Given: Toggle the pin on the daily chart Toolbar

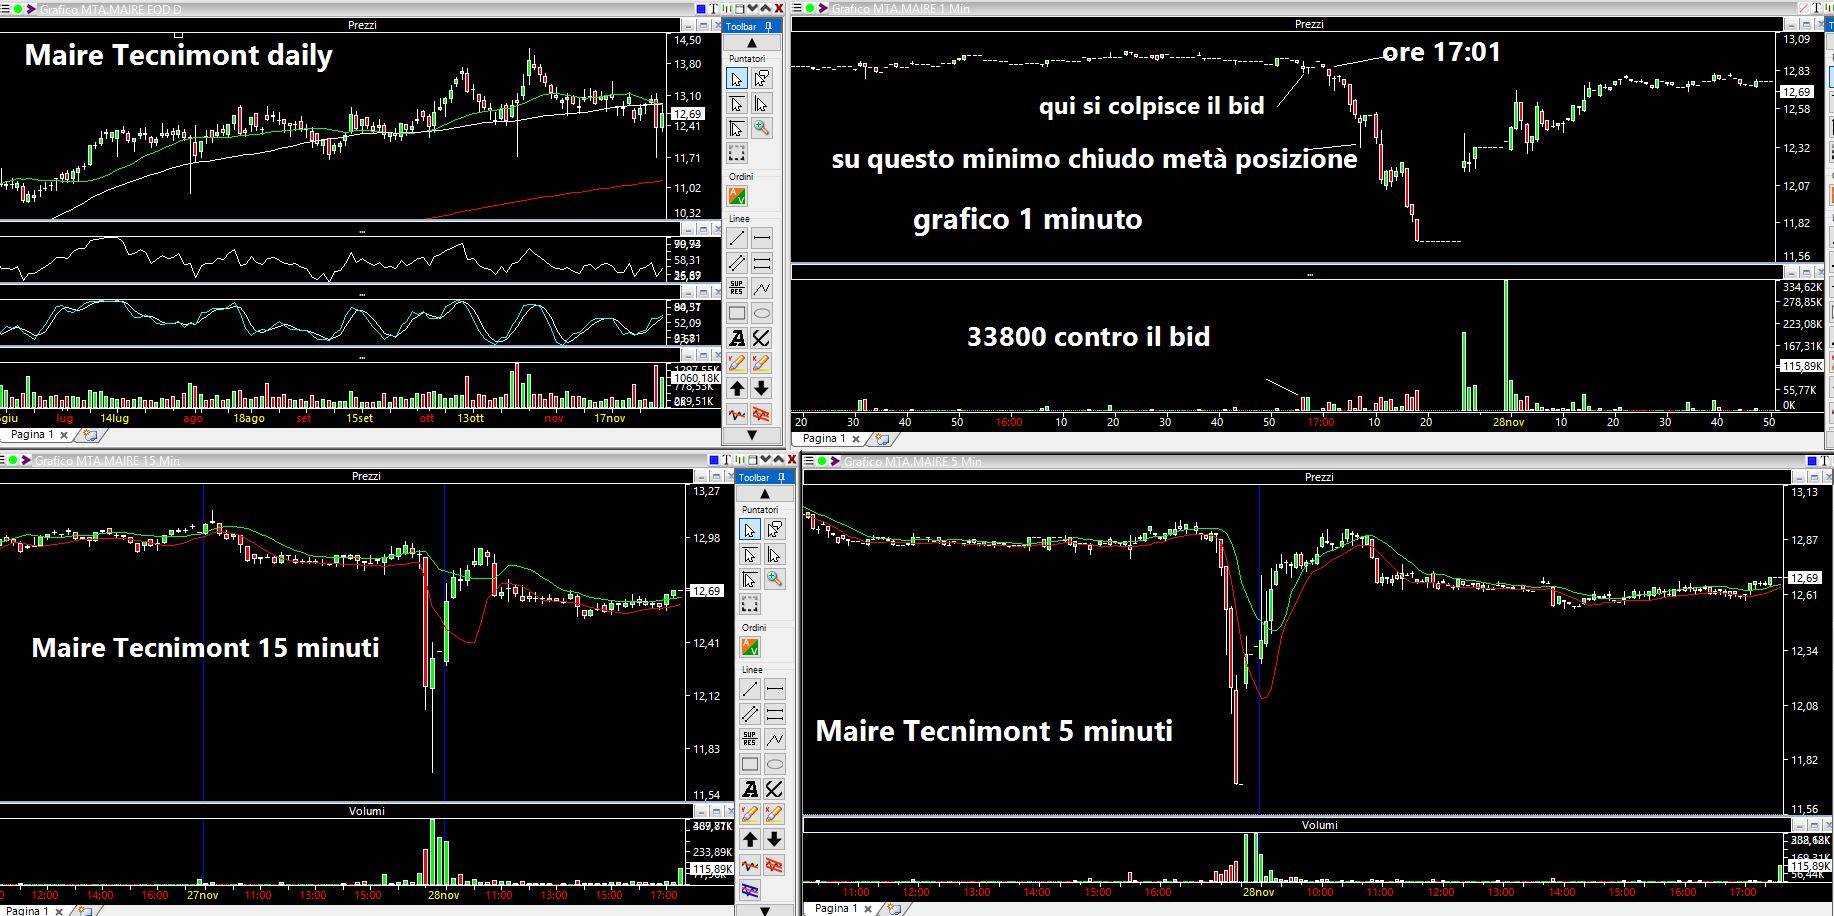Looking at the screenshot, I should pos(768,26).
